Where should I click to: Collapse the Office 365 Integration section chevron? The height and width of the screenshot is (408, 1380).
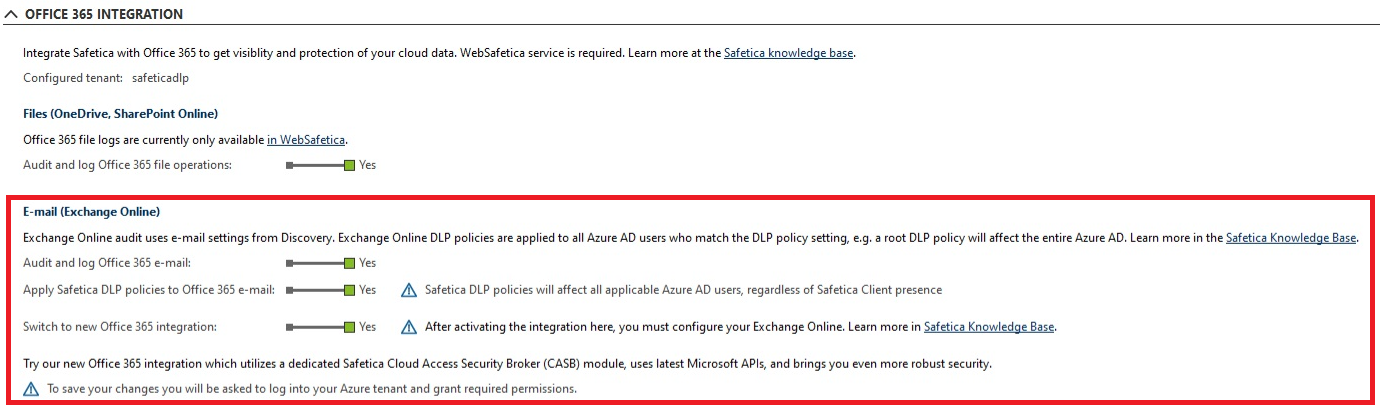11,15
